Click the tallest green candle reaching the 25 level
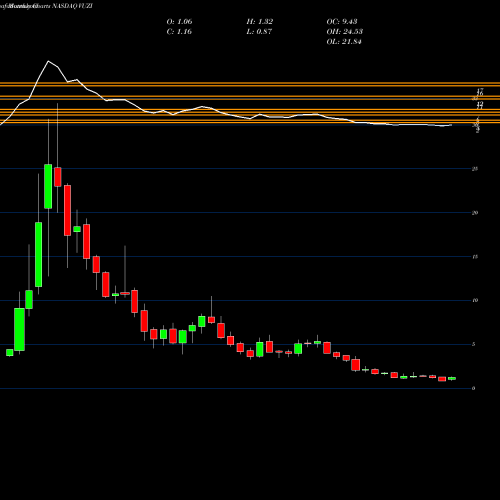Screen dimensions: 500x500 click(x=48, y=186)
